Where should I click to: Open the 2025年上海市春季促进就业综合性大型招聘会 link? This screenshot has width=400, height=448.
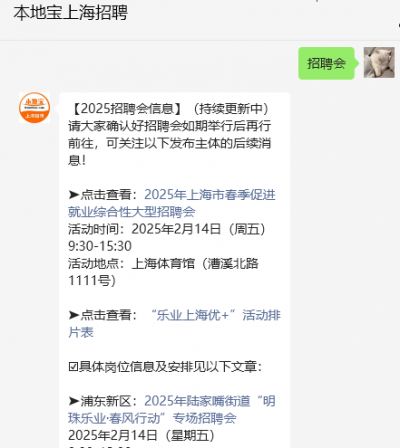172,203
